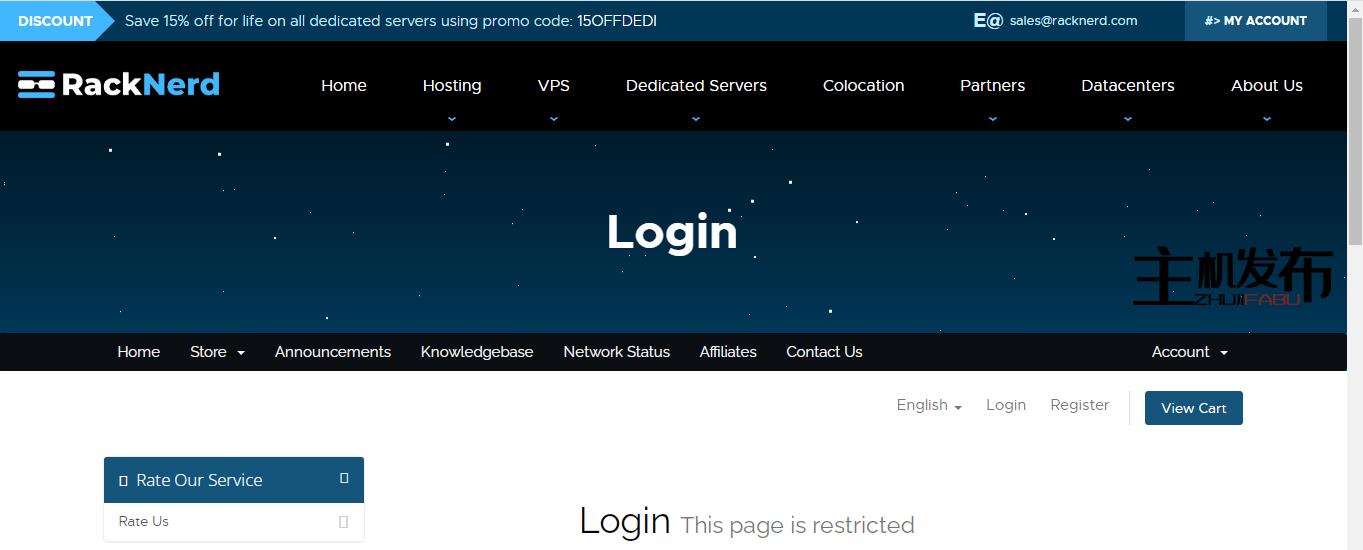
Task: Collapse the Rate Our Service panel icon
Action: coord(344,479)
